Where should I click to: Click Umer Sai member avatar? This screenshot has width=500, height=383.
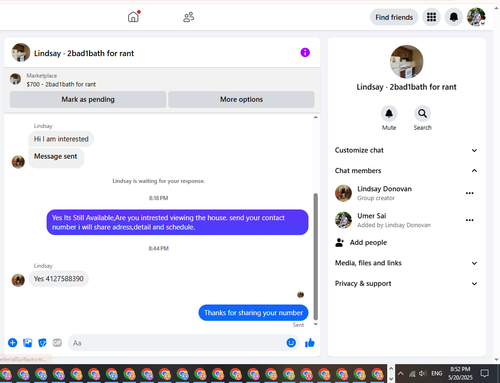[343, 220]
